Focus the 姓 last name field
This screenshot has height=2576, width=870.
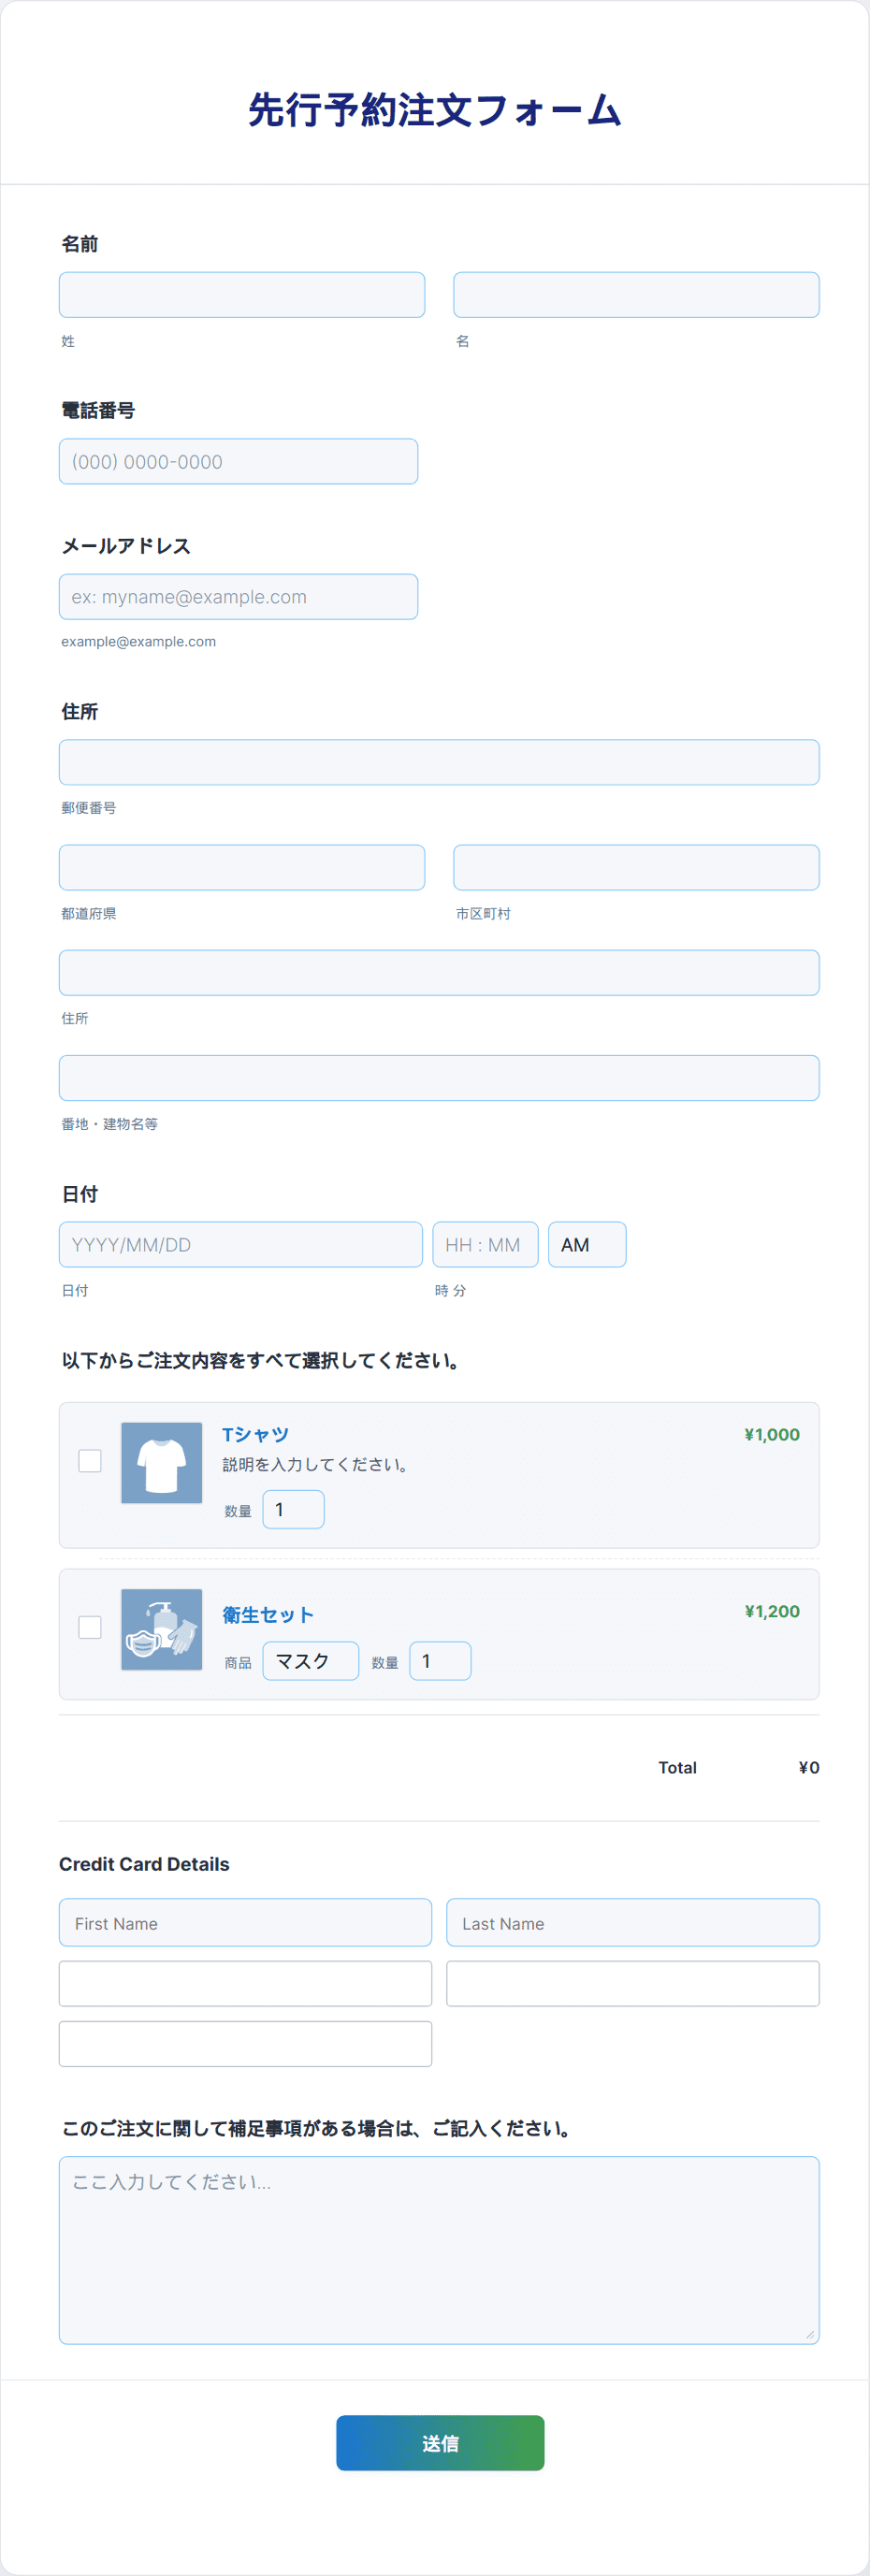pos(242,295)
